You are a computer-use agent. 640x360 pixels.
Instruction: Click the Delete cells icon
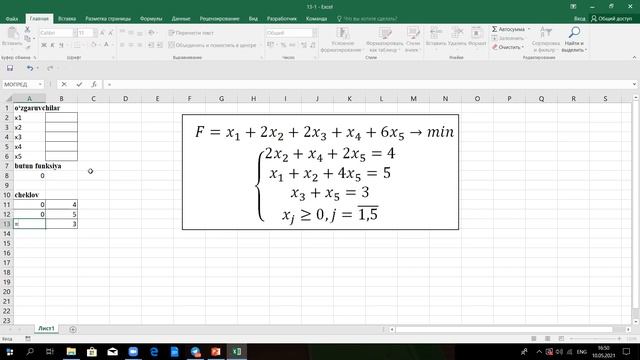(x=457, y=33)
